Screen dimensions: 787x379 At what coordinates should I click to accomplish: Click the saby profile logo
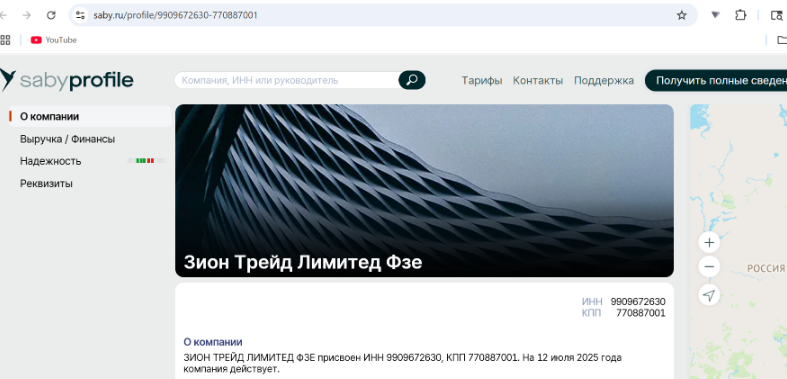67,80
